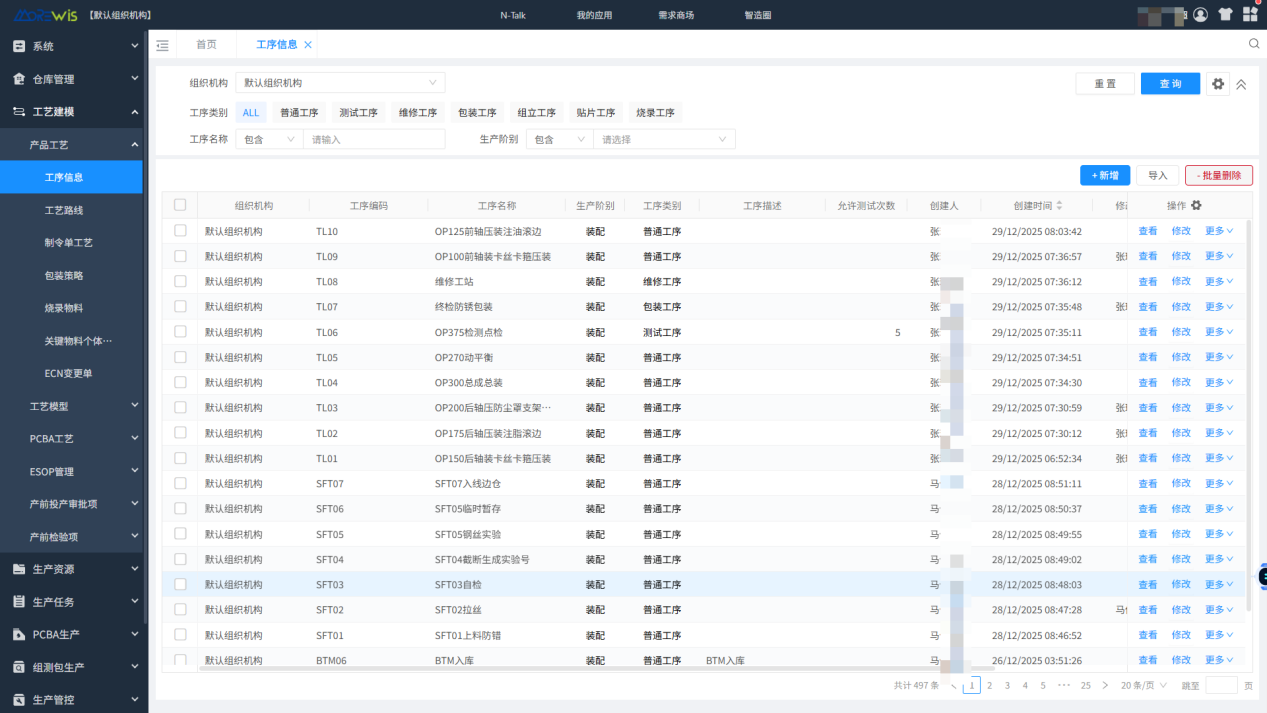Click the 系统 sidebar icon
Screen dimensions: 1267x713
(18, 47)
